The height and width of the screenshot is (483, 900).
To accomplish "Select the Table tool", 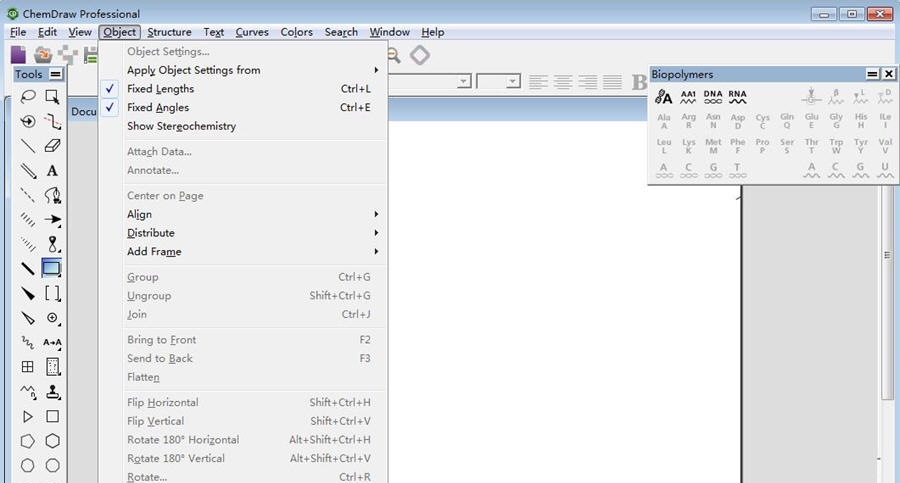I will [28, 368].
